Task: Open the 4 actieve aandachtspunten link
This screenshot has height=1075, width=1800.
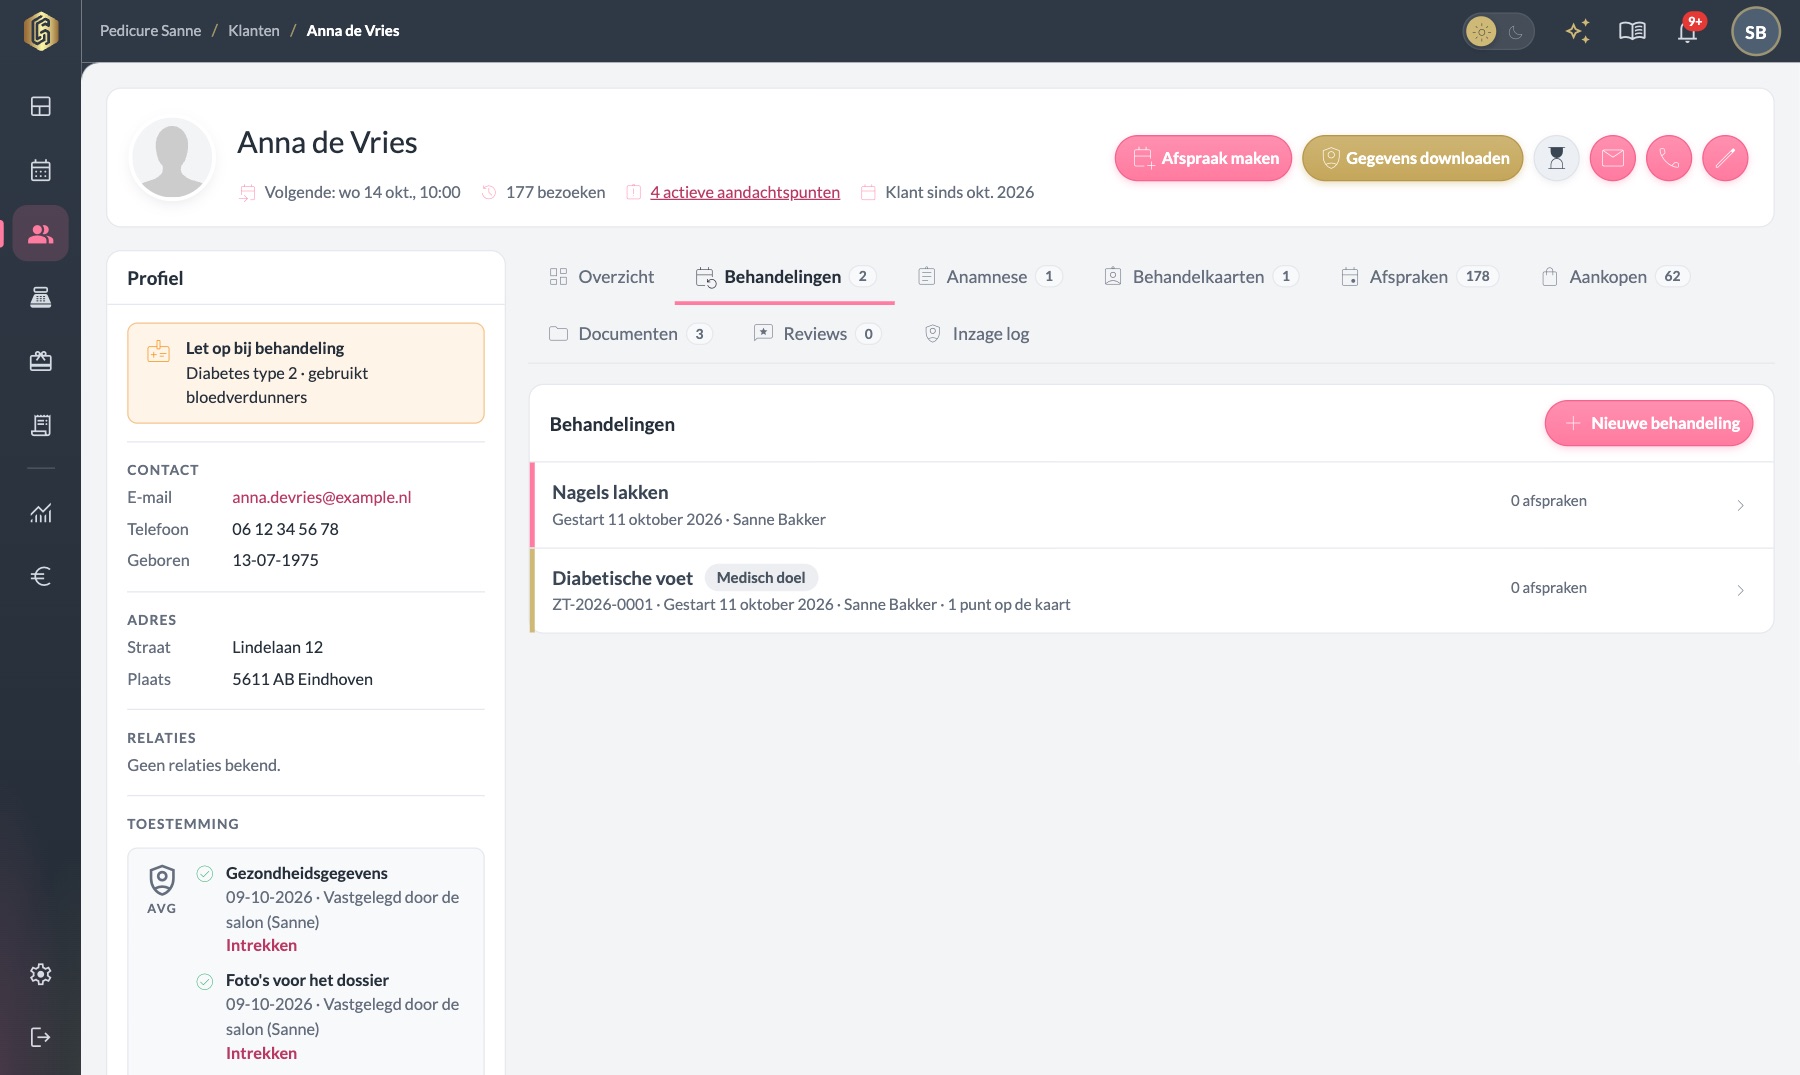Action: pyautogui.click(x=745, y=192)
